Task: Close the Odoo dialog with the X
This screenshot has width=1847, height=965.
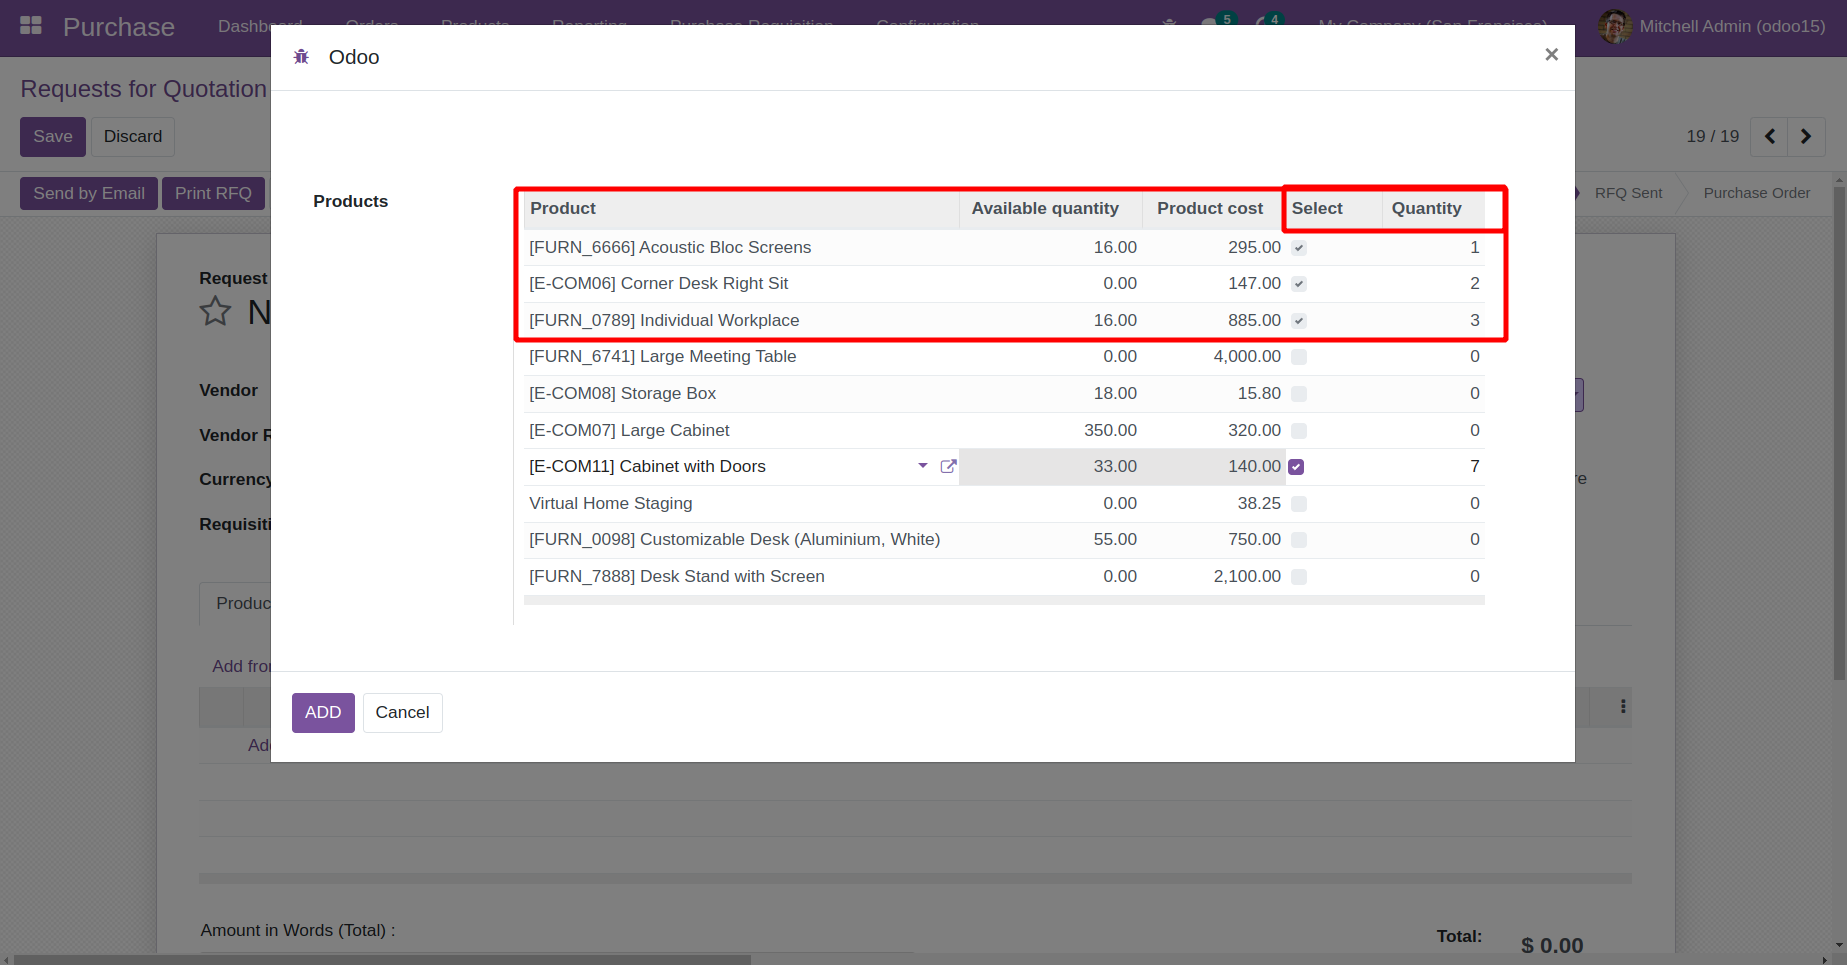Action: 1551,55
